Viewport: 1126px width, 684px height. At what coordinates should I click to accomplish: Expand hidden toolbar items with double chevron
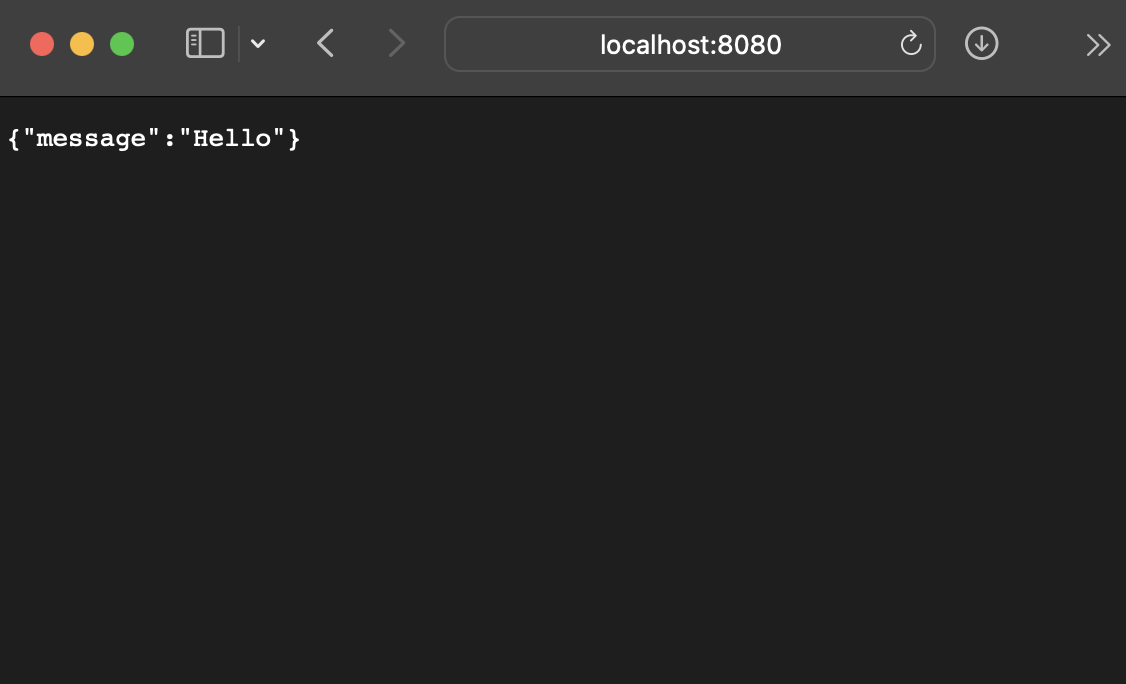point(1098,45)
